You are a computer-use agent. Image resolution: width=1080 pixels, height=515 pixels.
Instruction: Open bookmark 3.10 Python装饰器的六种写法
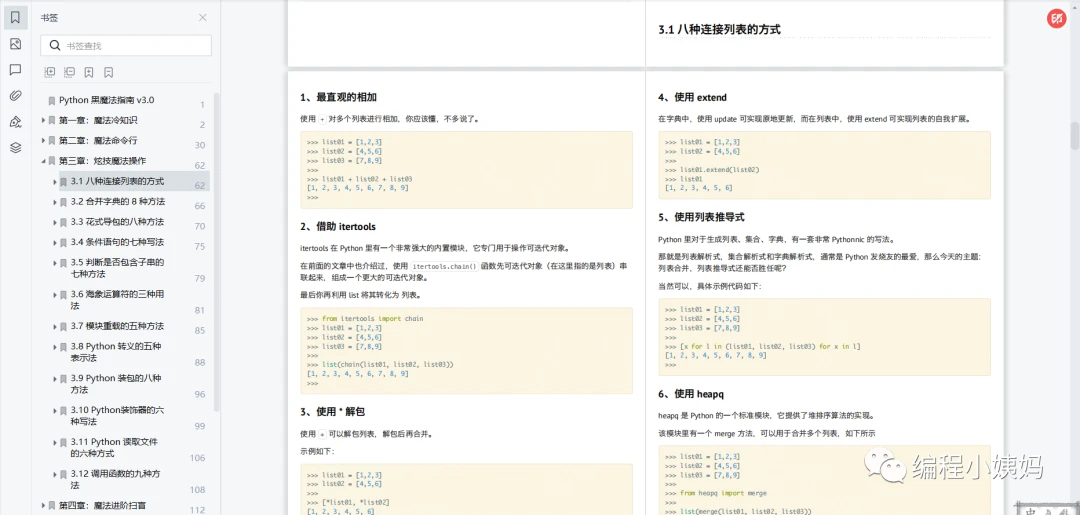point(117,415)
